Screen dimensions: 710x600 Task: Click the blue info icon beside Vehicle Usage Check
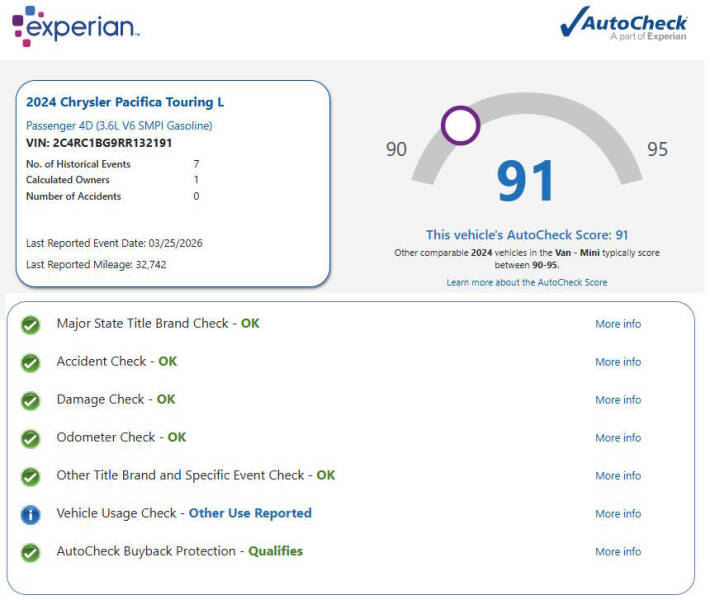coord(30,515)
